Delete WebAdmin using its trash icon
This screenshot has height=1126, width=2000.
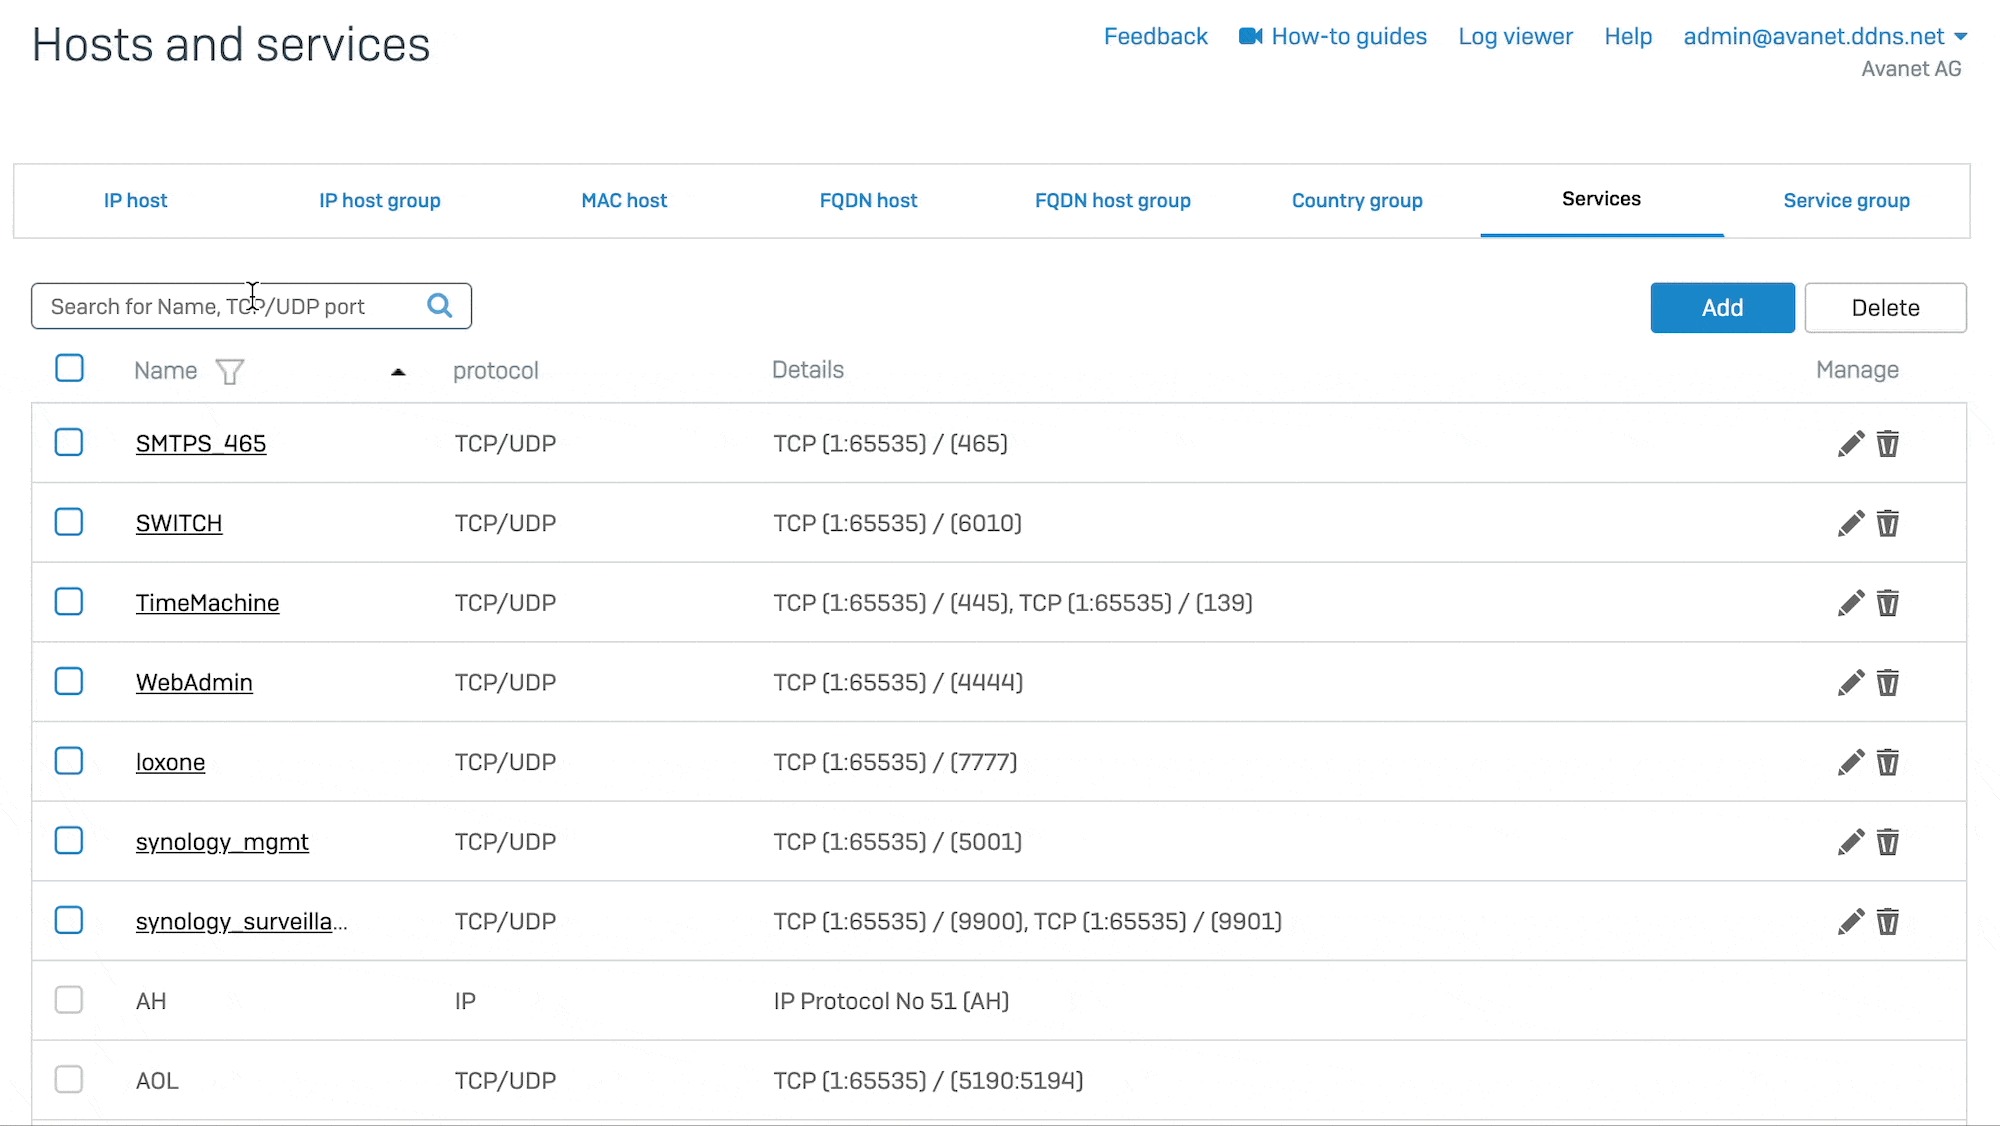(1888, 682)
